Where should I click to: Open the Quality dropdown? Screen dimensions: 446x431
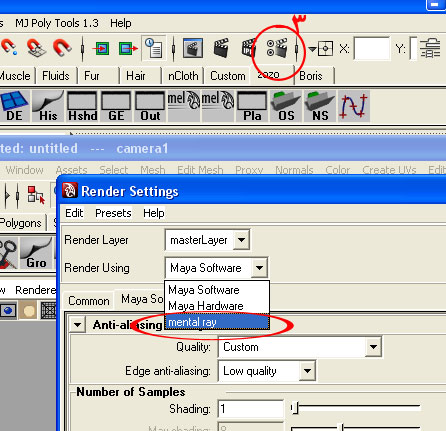pos(373,347)
